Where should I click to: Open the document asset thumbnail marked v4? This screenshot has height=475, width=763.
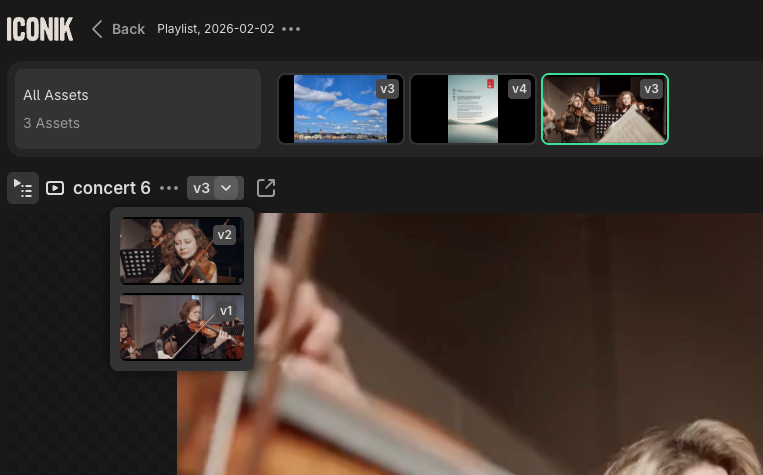pos(472,109)
